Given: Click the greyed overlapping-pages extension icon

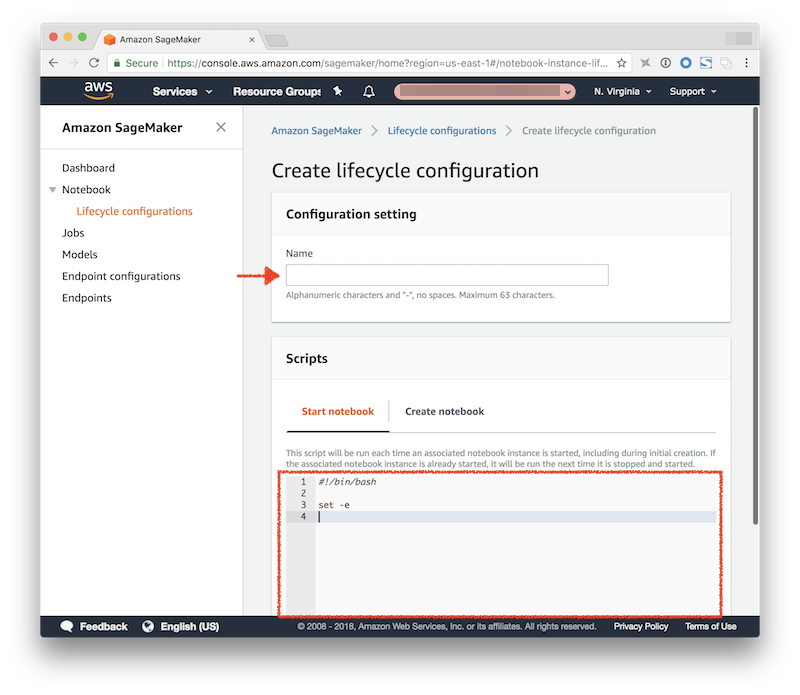Looking at the screenshot, I should tap(726, 63).
